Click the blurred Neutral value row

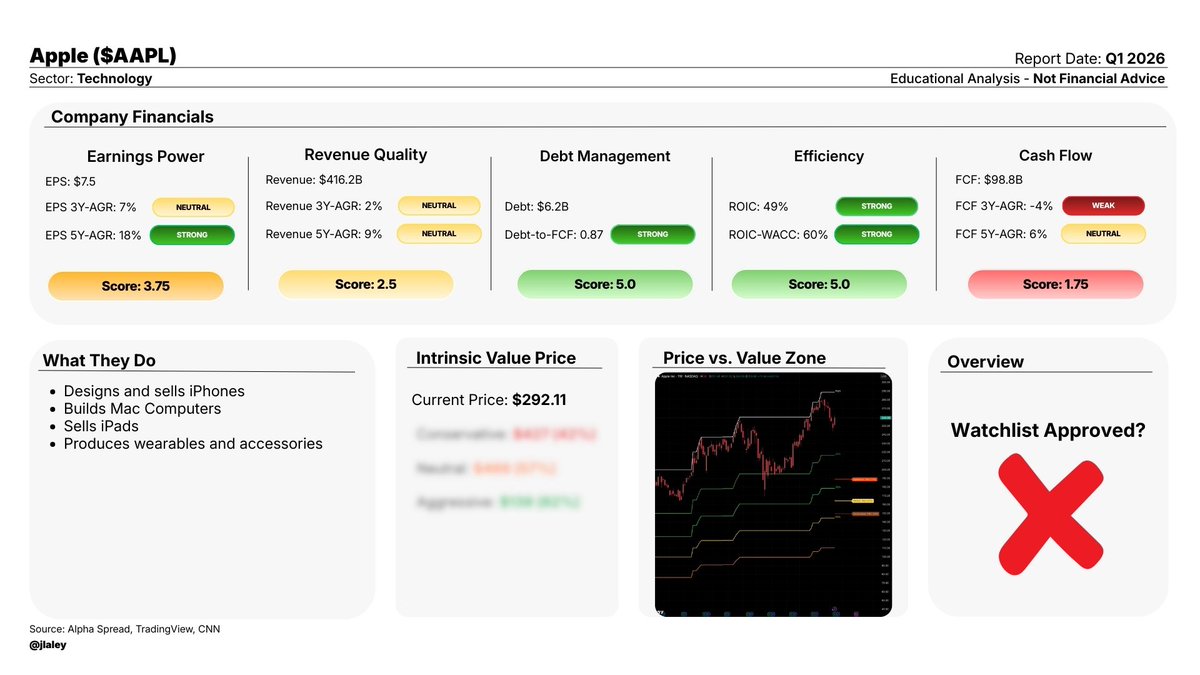pos(488,468)
